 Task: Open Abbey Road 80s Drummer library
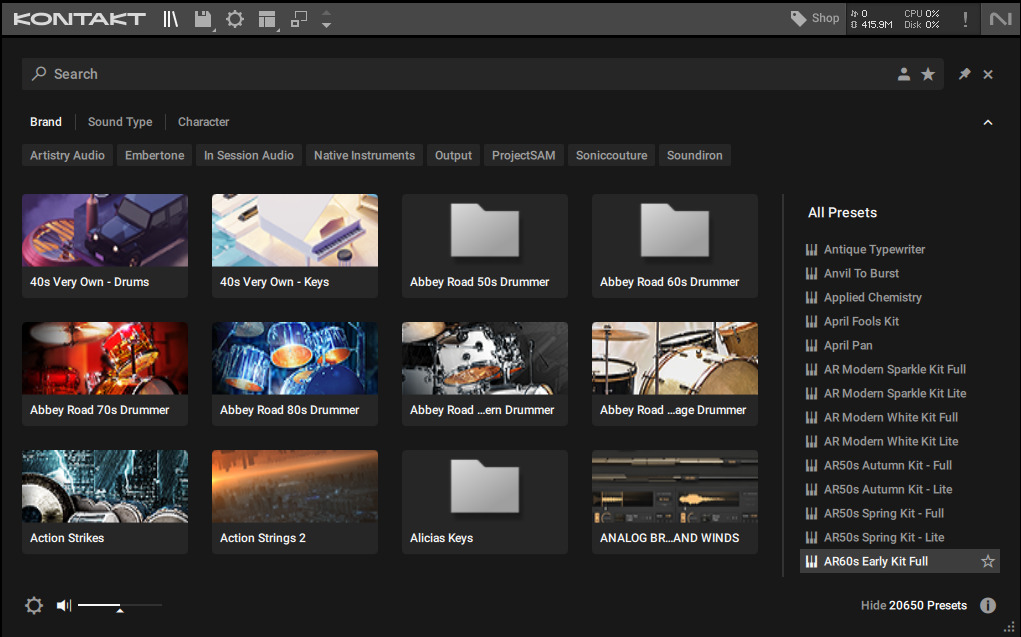click(295, 374)
